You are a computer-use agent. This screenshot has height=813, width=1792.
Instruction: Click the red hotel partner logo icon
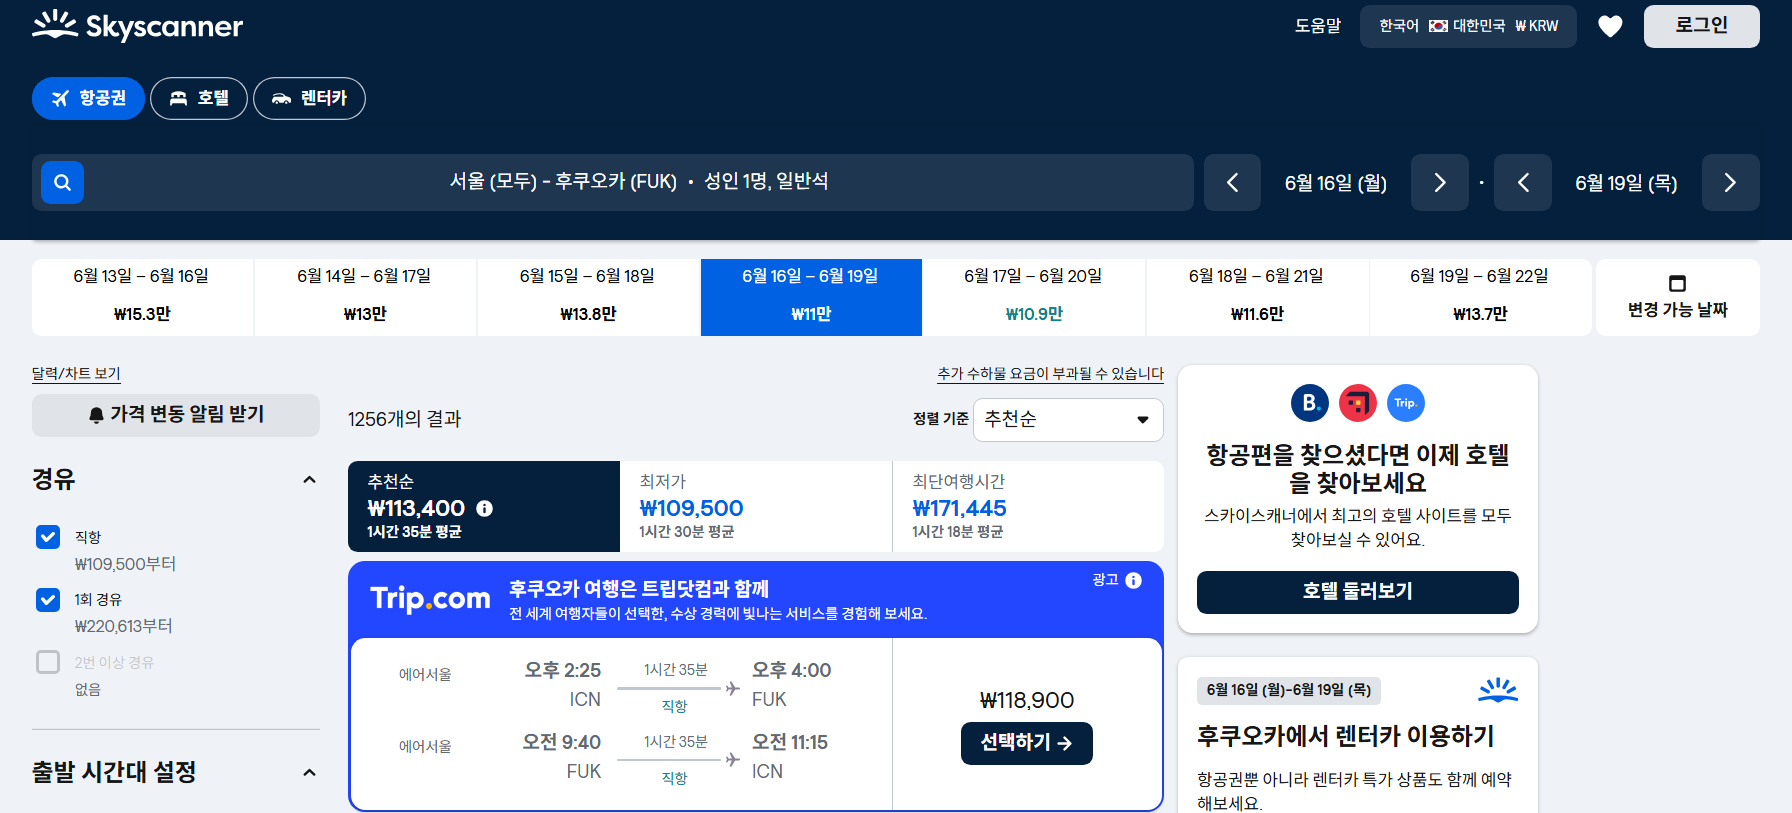click(x=1358, y=403)
